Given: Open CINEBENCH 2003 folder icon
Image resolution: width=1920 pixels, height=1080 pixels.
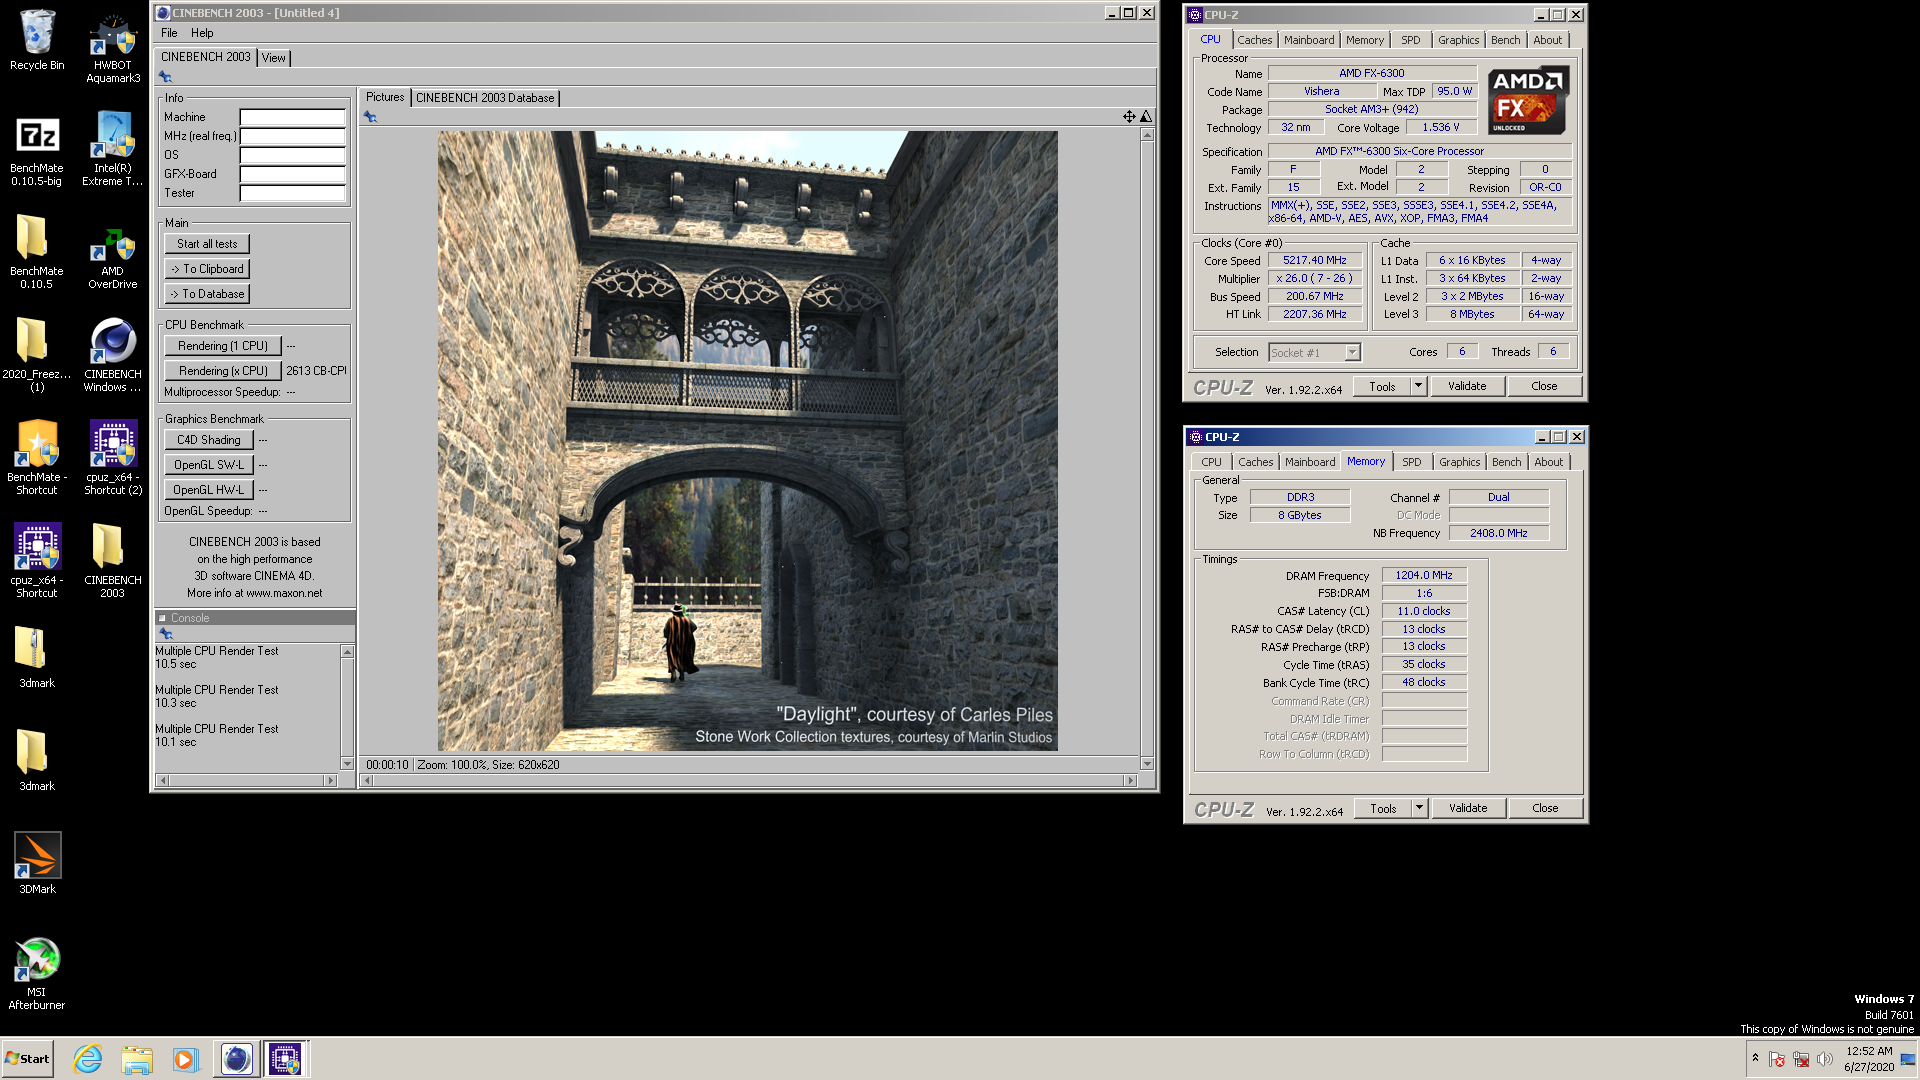Looking at the screenshot, I should coord(113,561).
